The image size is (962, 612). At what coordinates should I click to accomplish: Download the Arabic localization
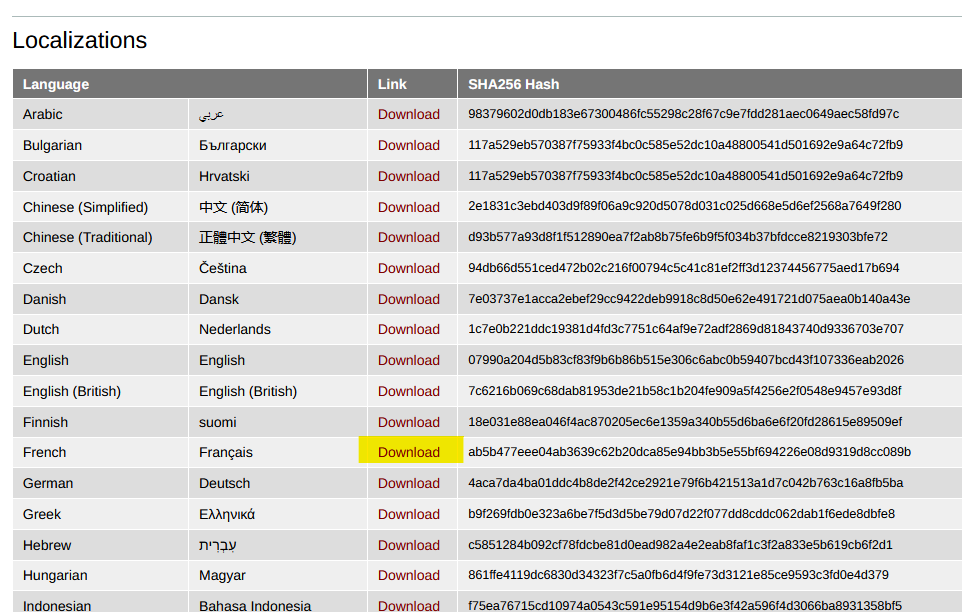click(408, 114)
